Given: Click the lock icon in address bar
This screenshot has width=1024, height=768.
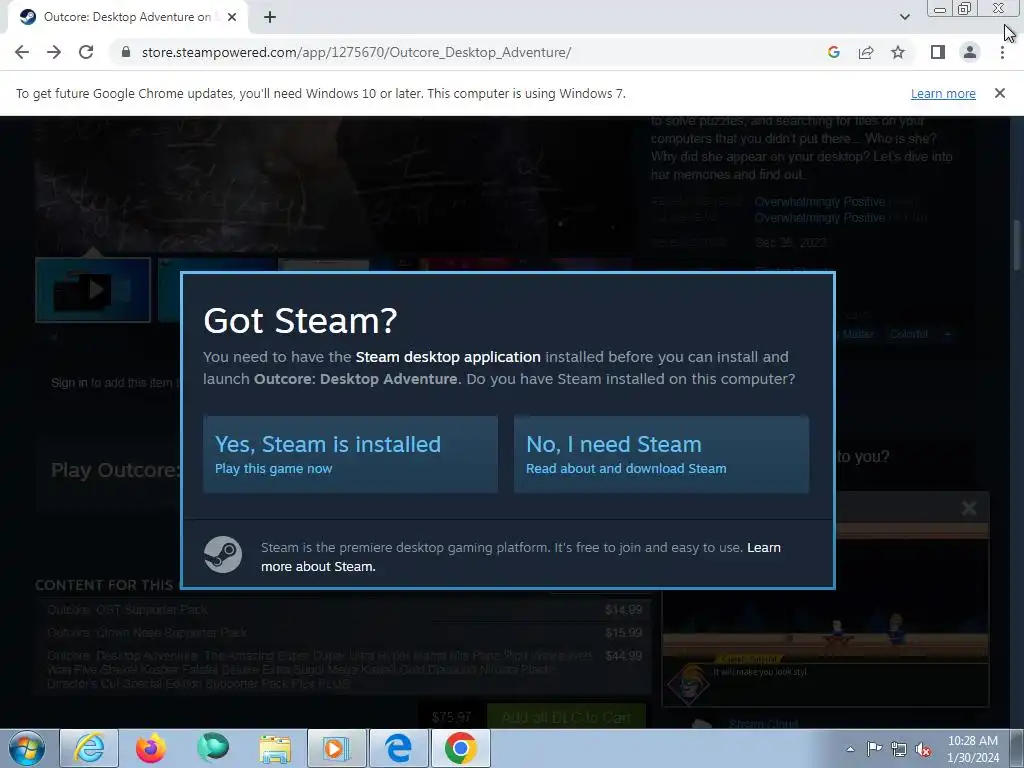Looking at the screenshot, I should 125,52.
